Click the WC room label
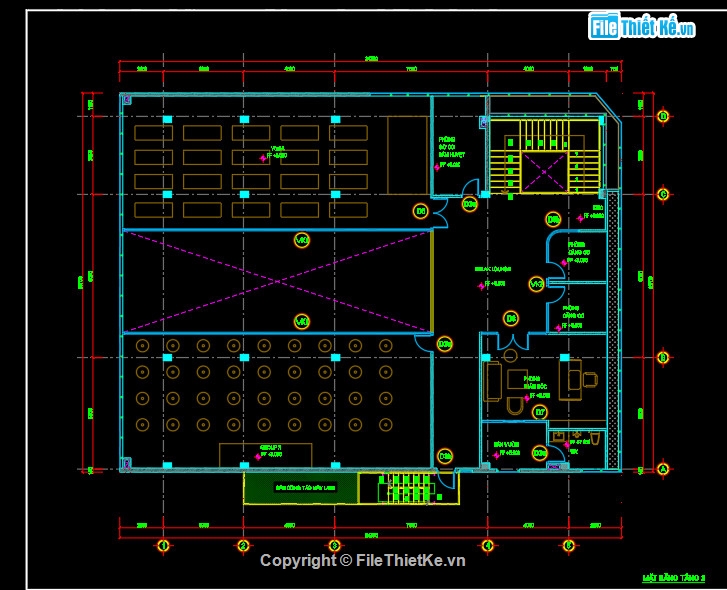 [574, 451]
